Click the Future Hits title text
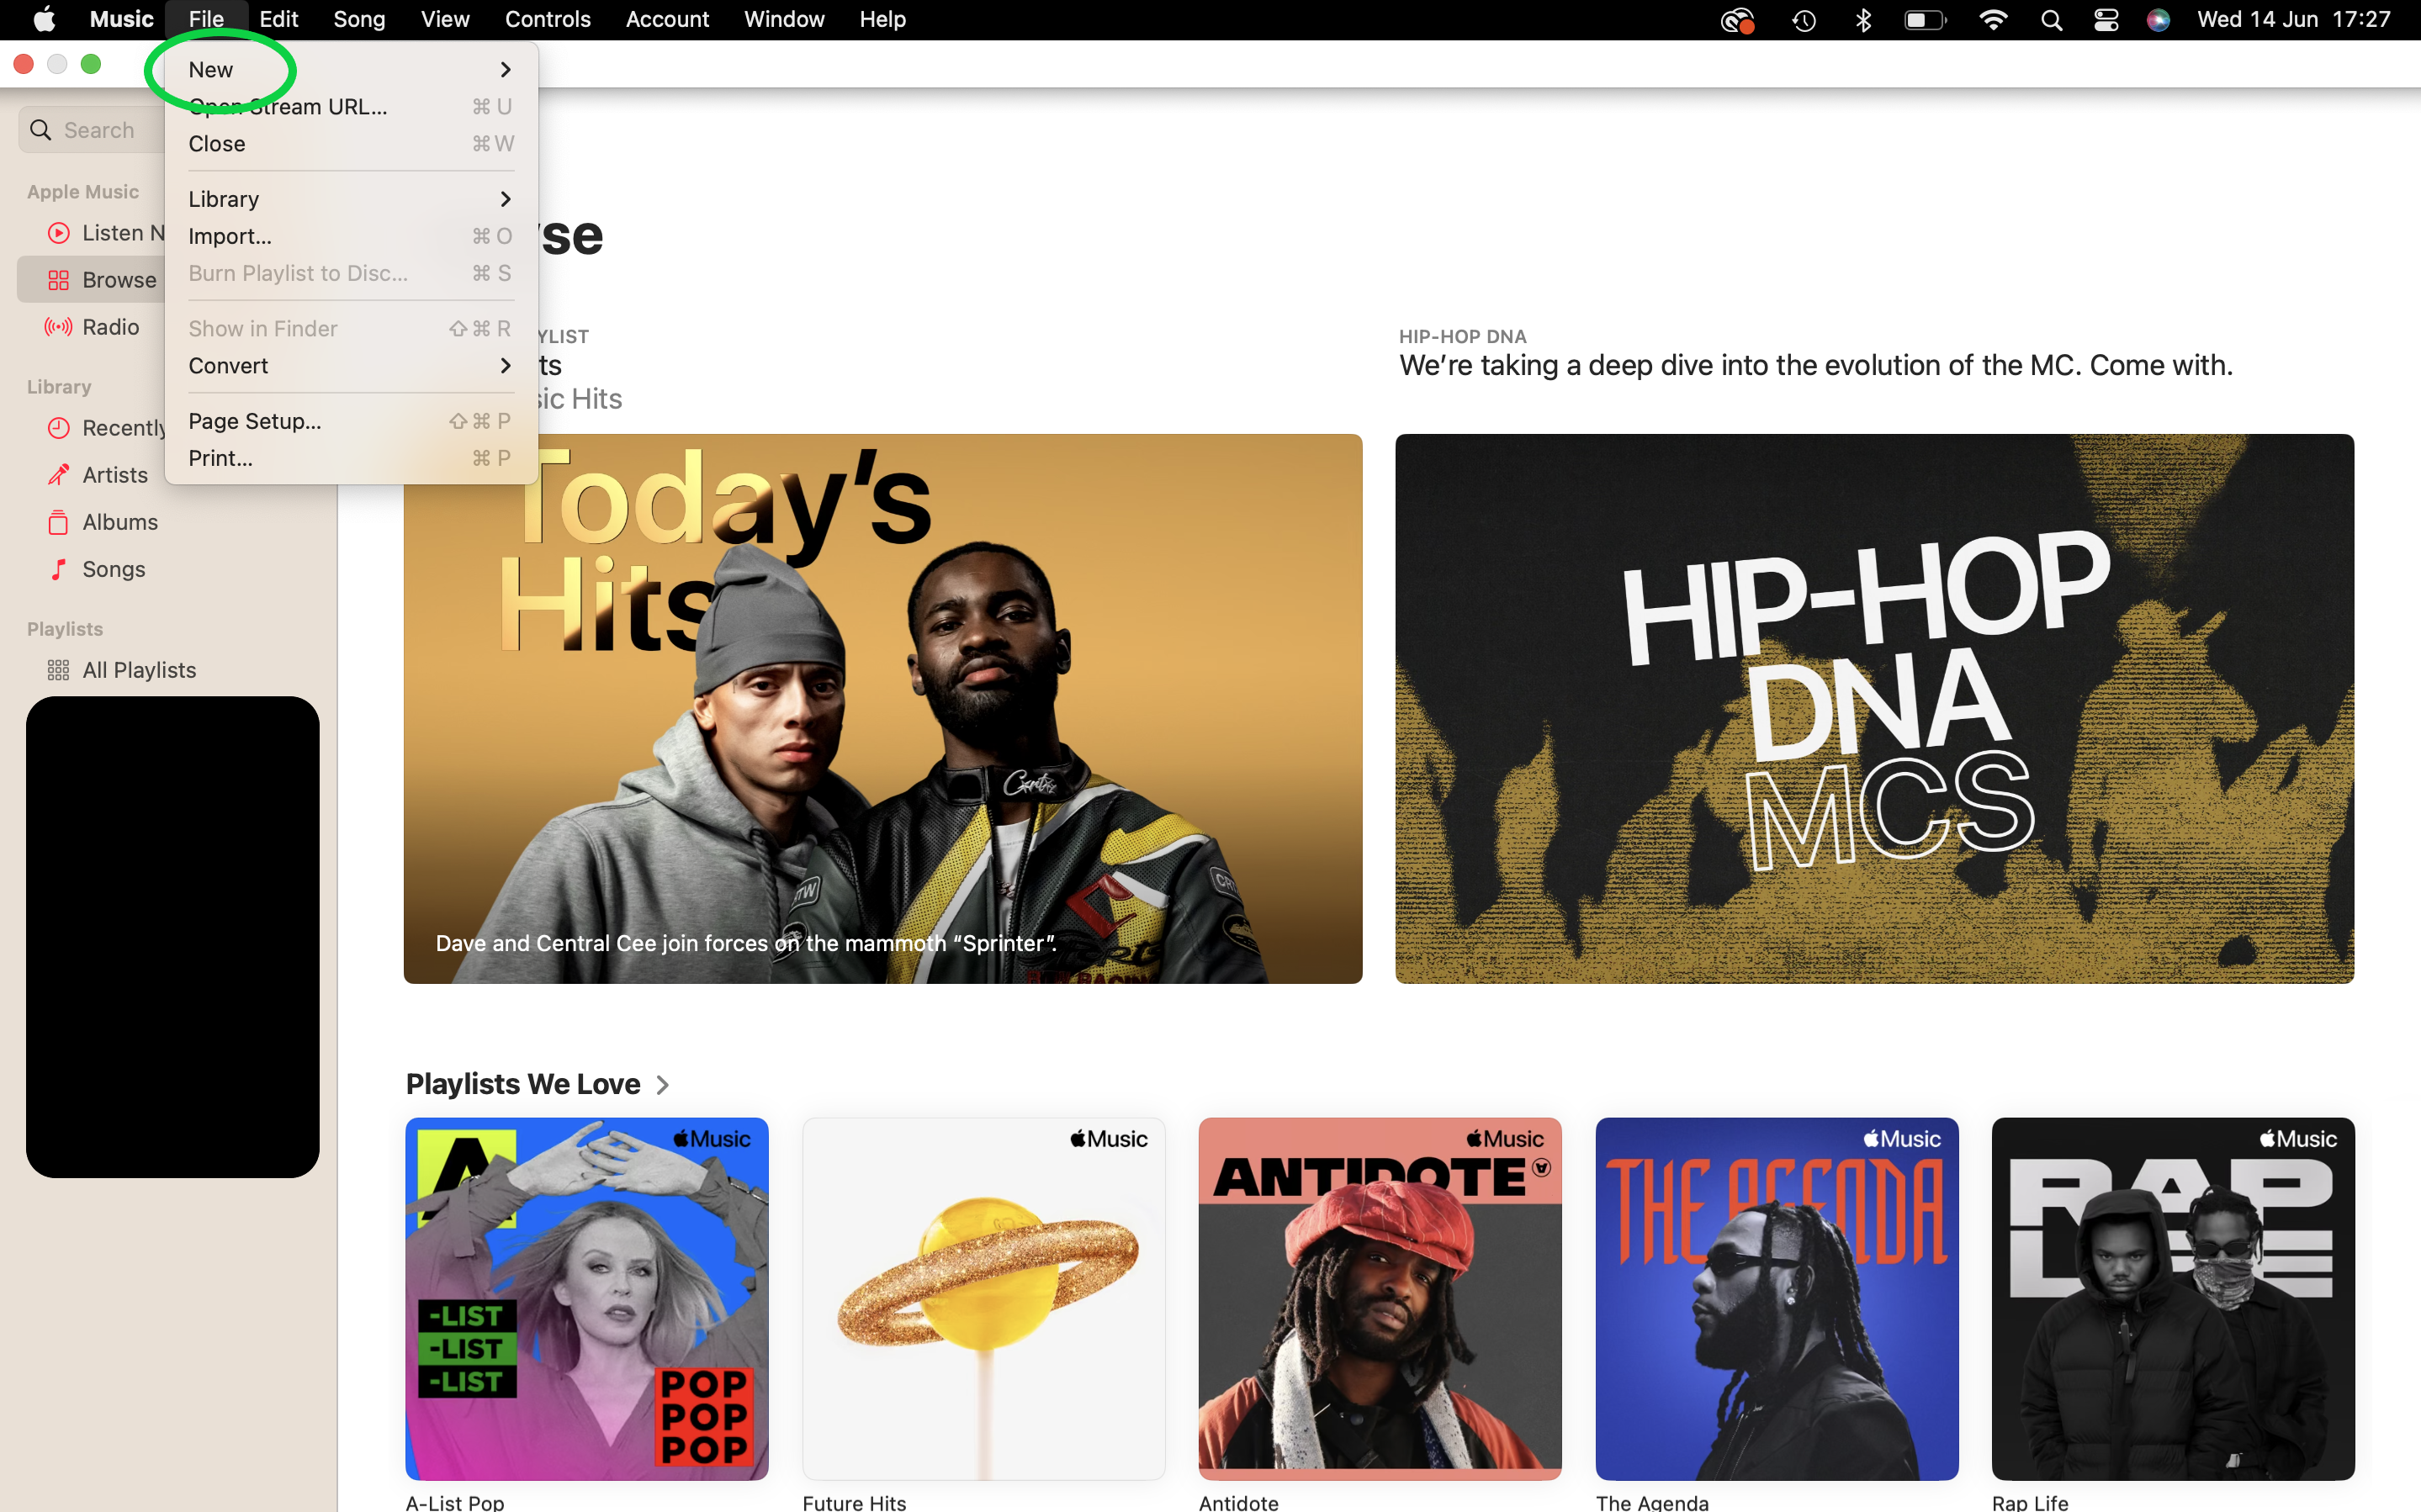This screenshot has width=2421, height=1512. pos(855,1502)
